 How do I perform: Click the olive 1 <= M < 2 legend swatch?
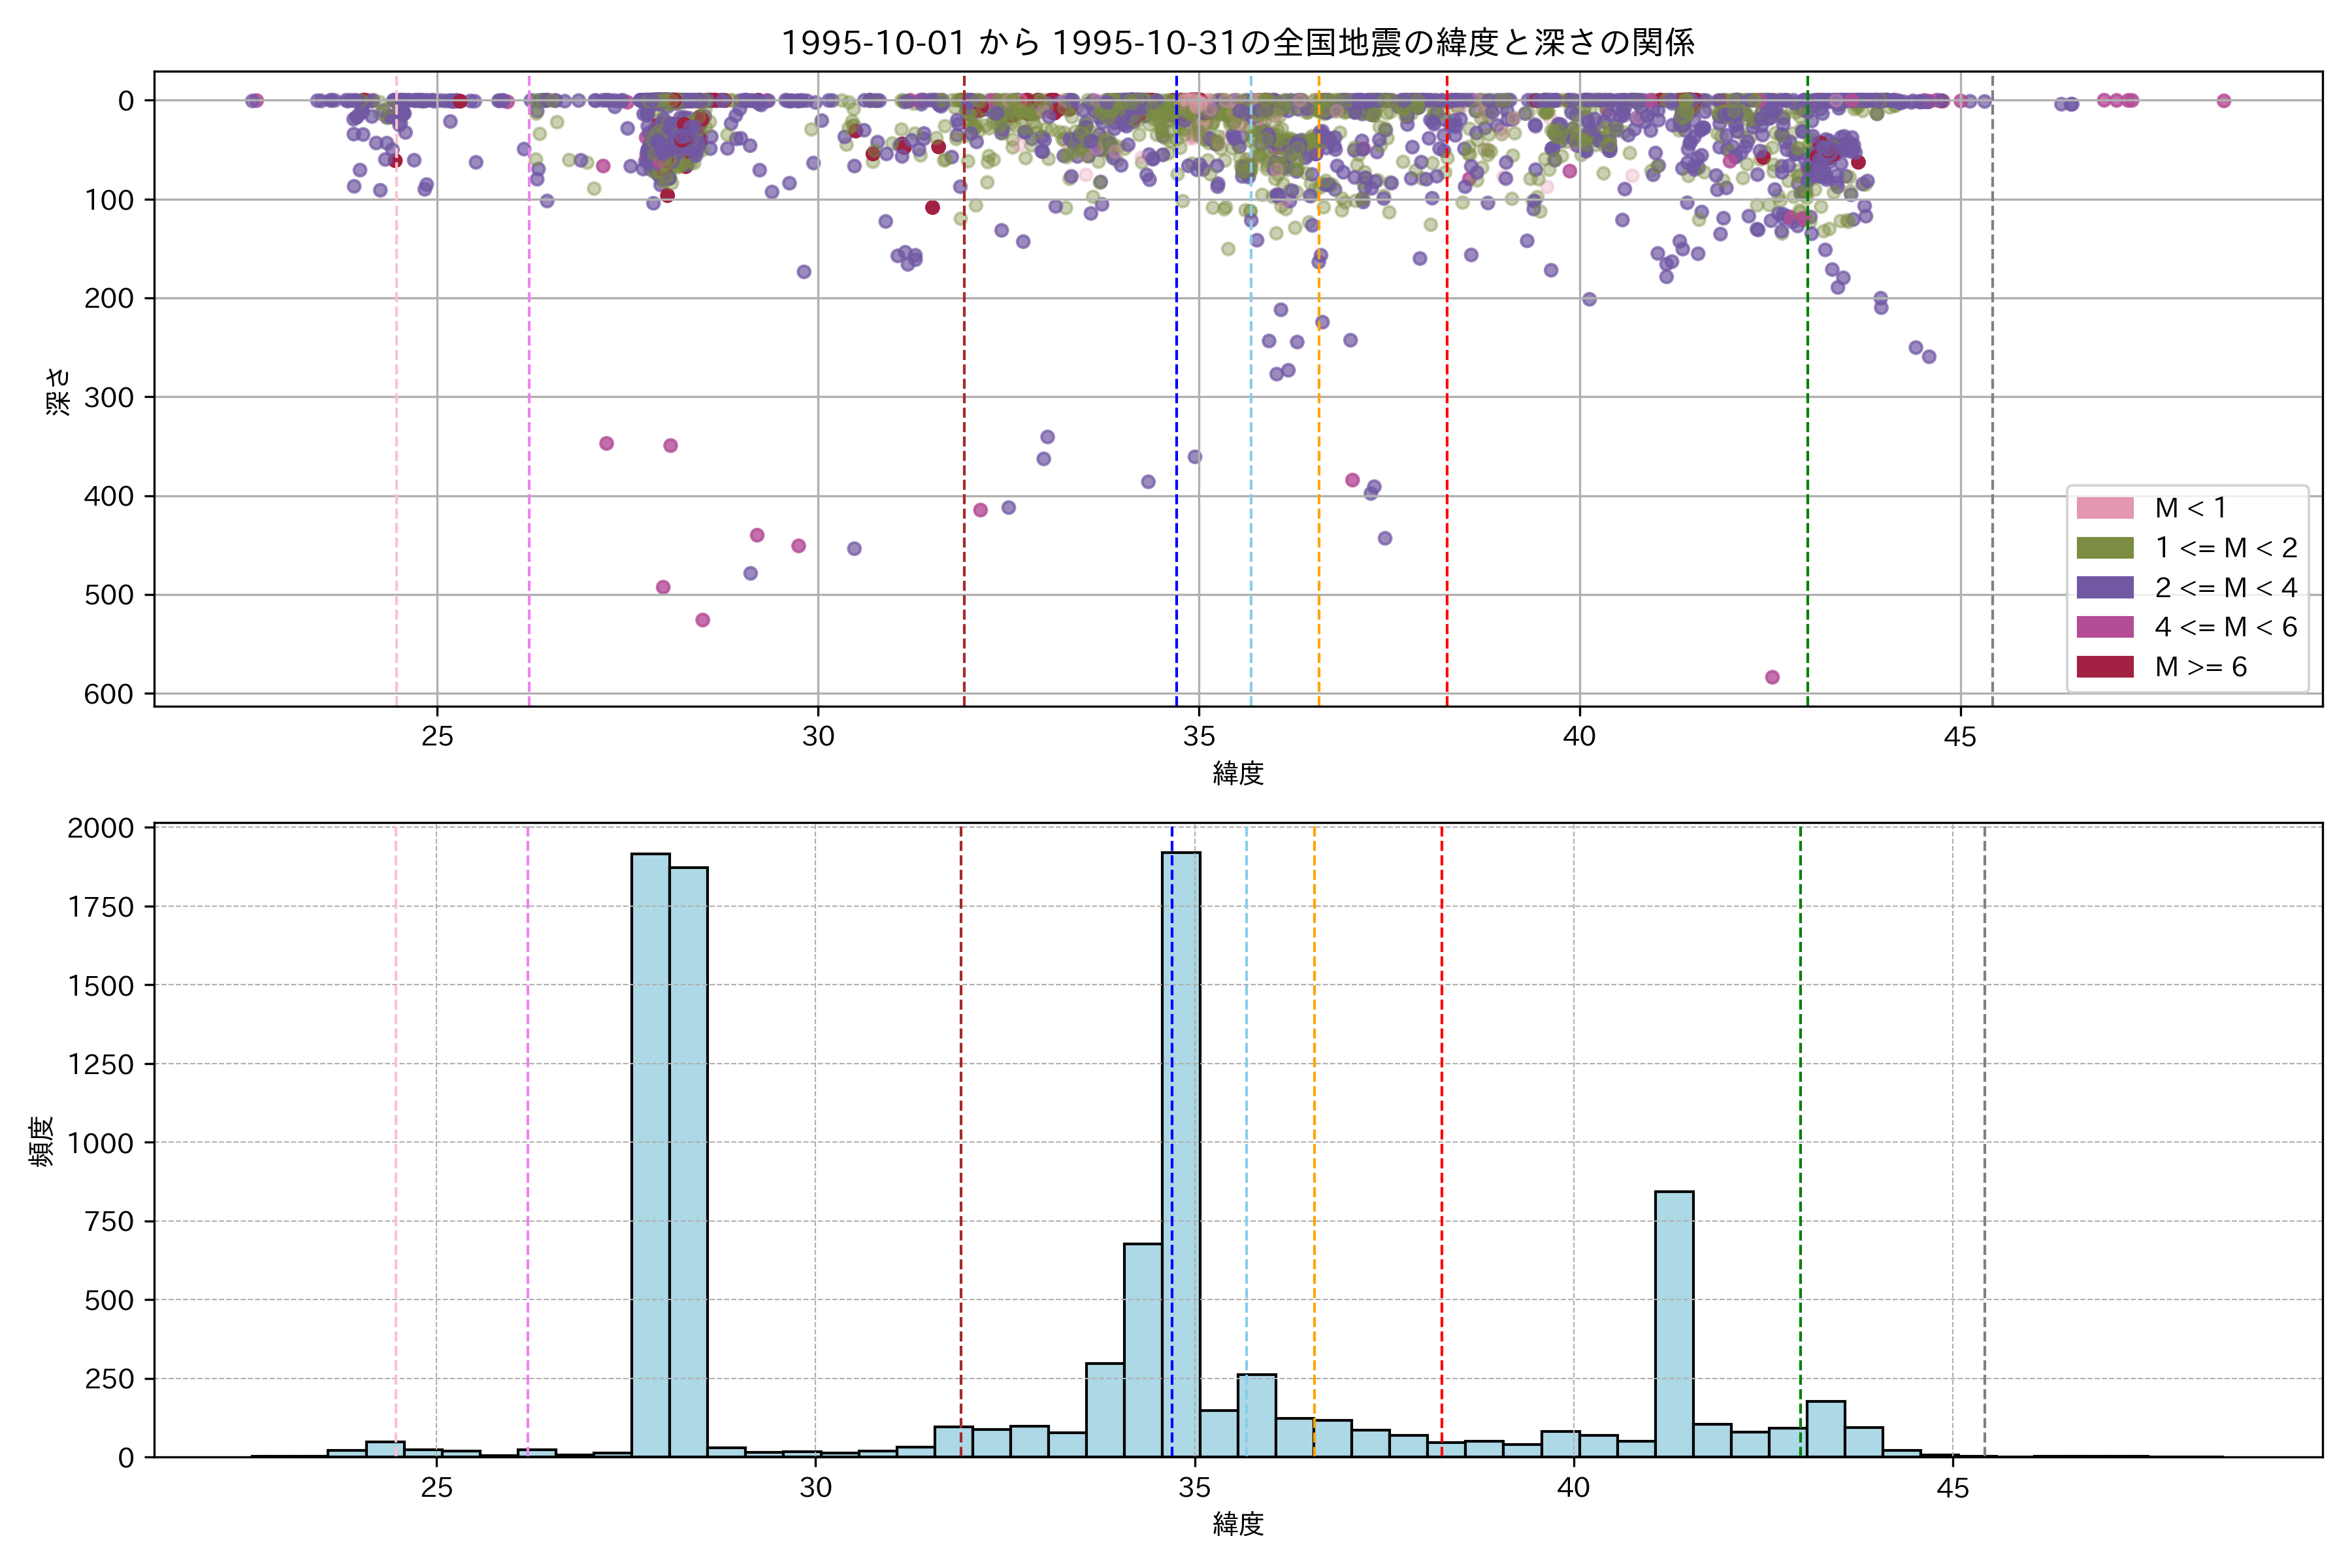pos(2104,548)
